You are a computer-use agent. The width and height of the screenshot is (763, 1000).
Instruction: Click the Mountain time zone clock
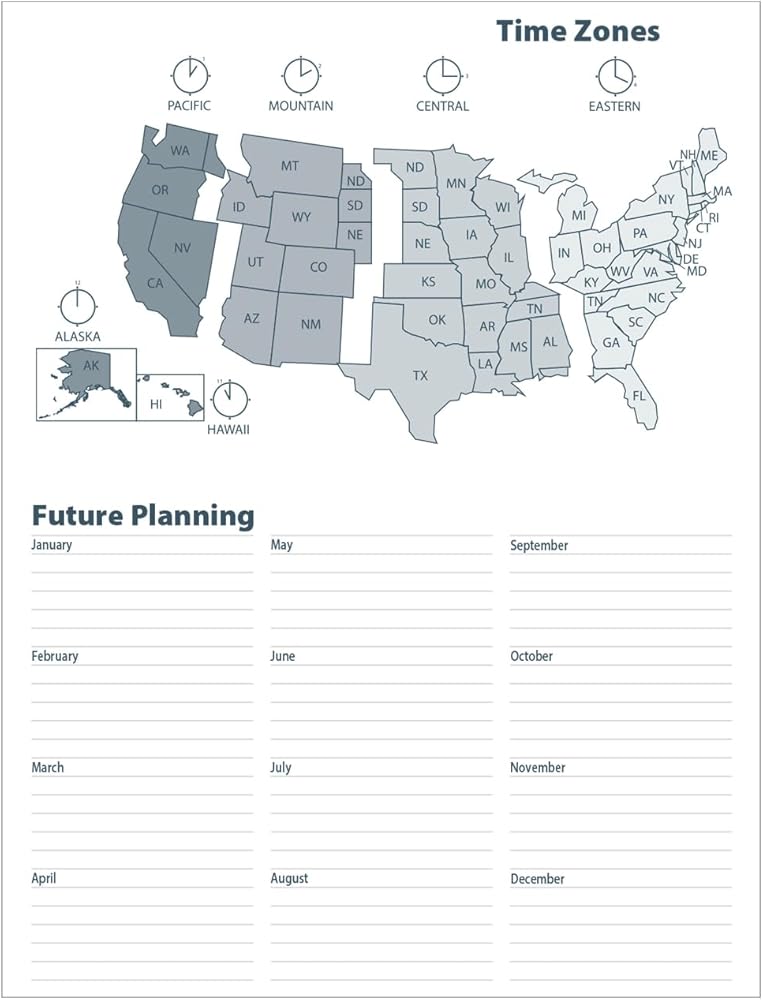300,75
